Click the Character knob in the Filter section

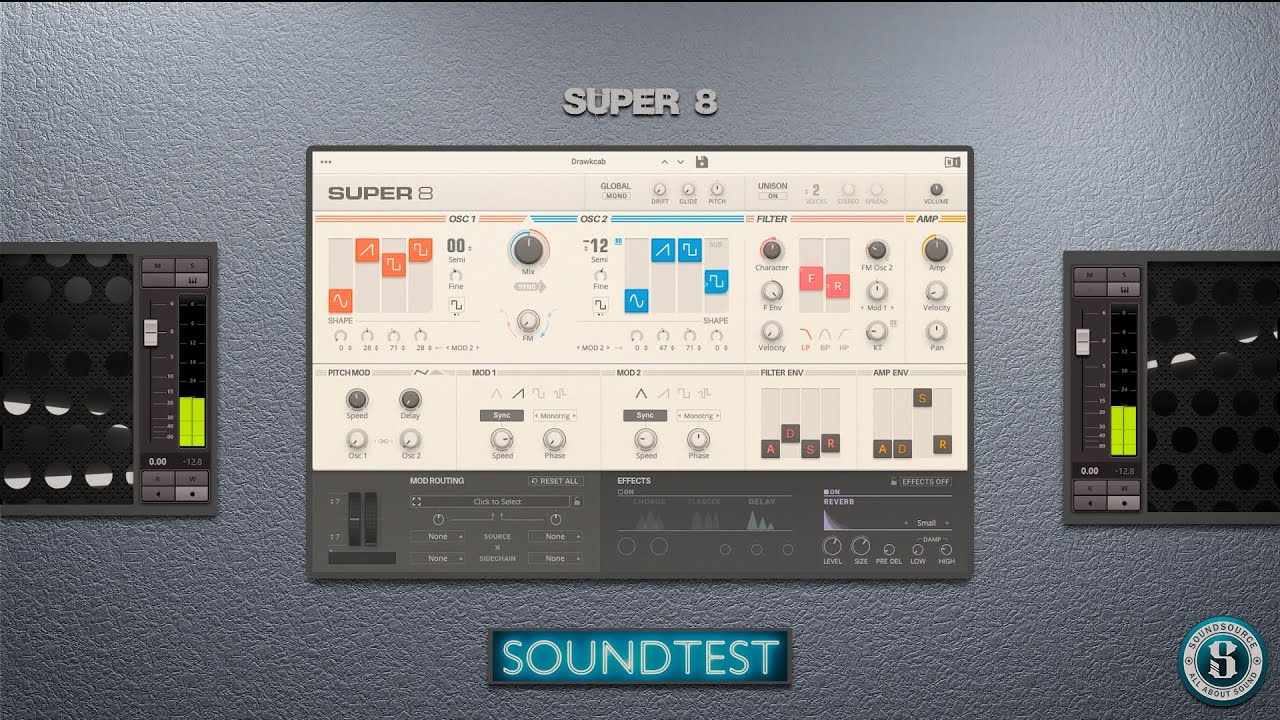coord(771,250)
